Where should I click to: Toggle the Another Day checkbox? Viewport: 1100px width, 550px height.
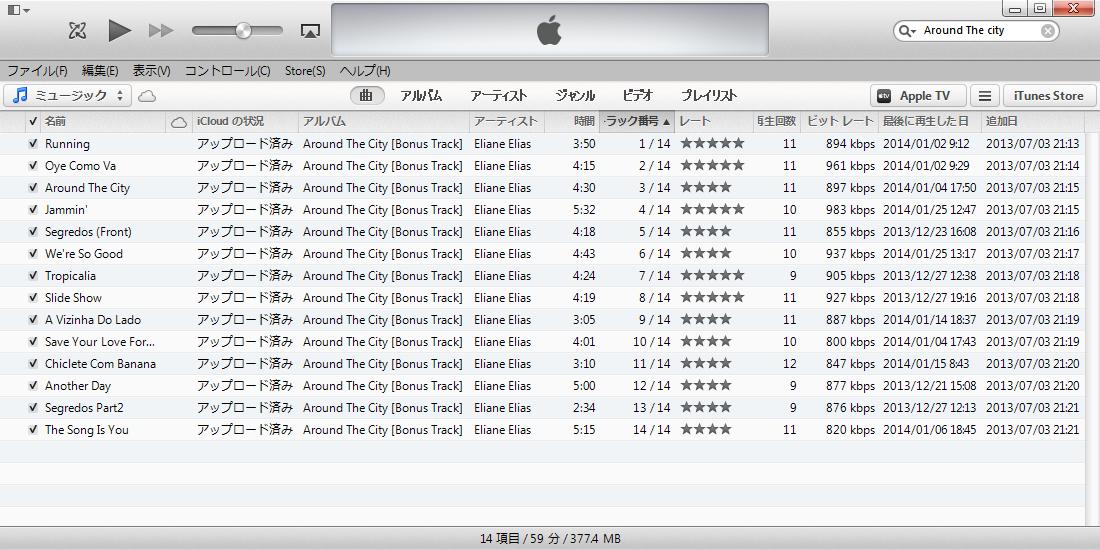(33, 386)
